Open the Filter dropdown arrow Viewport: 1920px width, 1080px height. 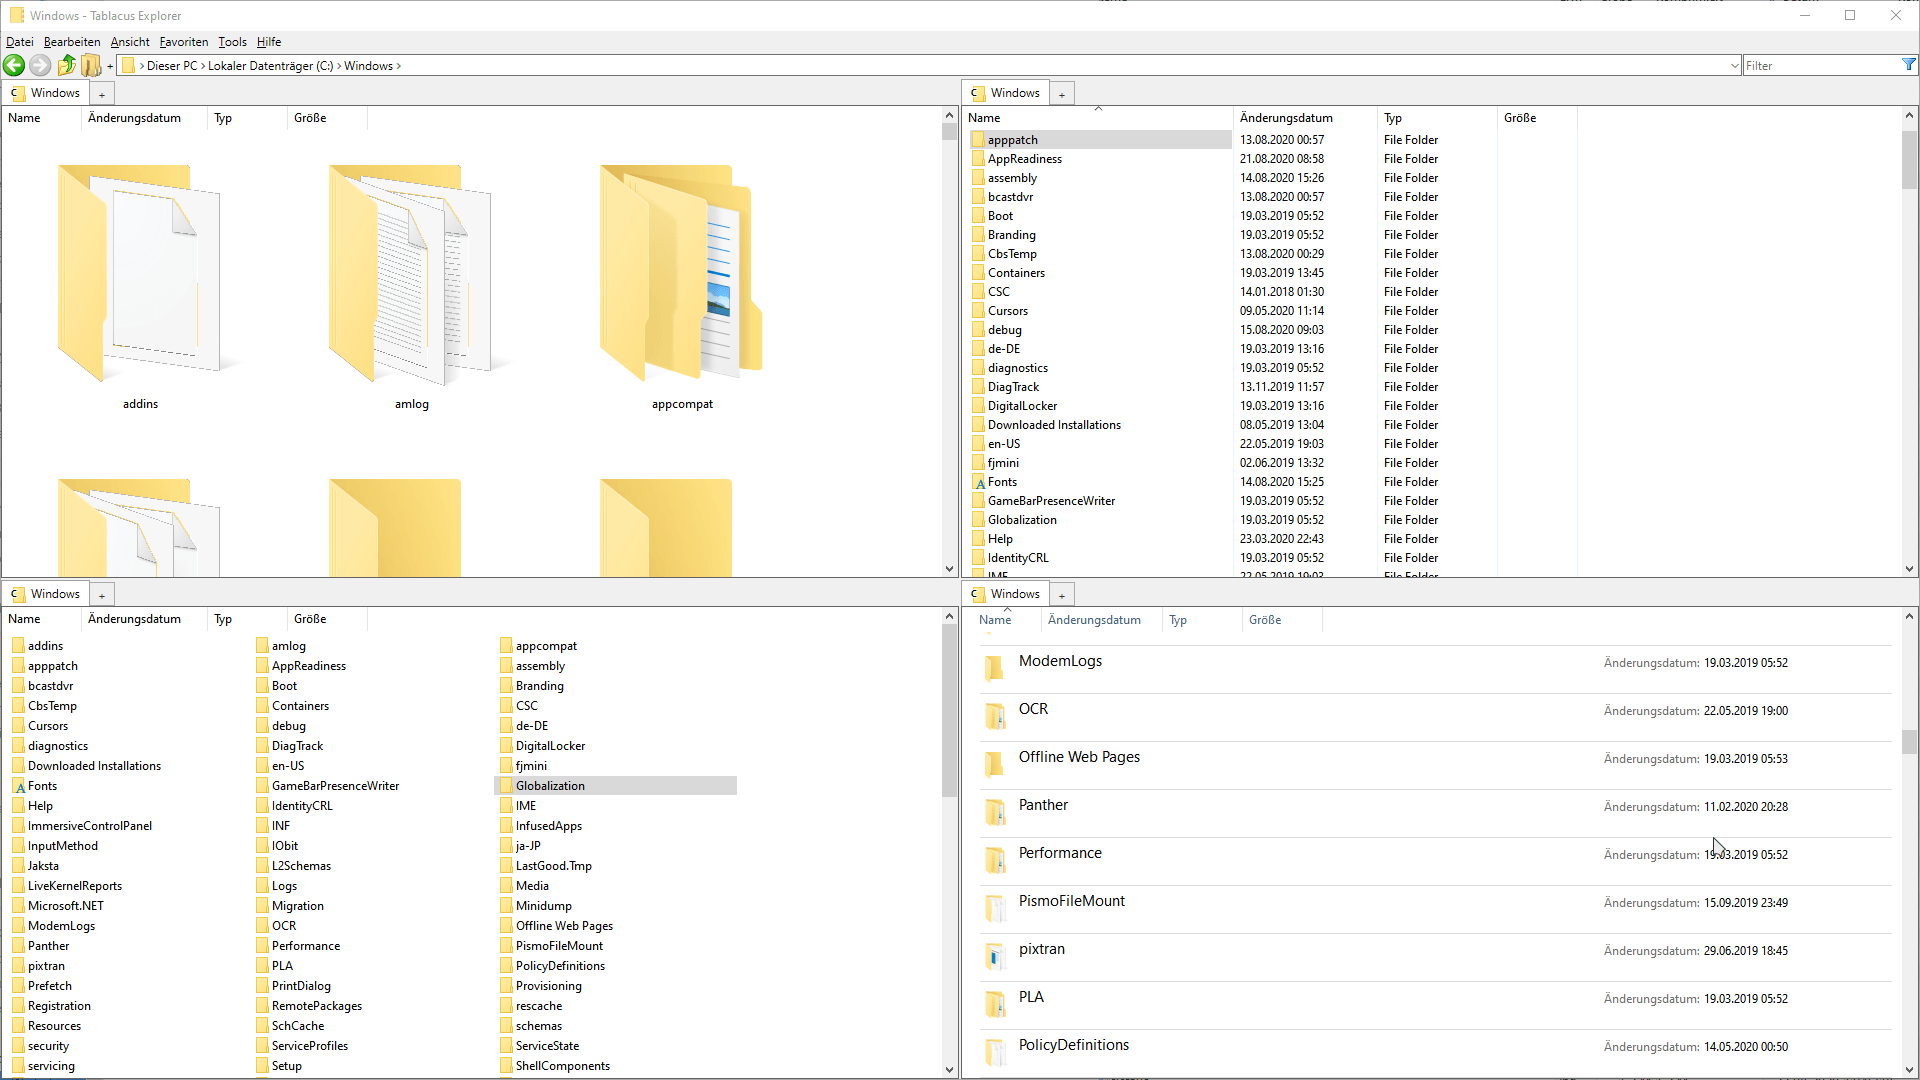point(1735,64)
